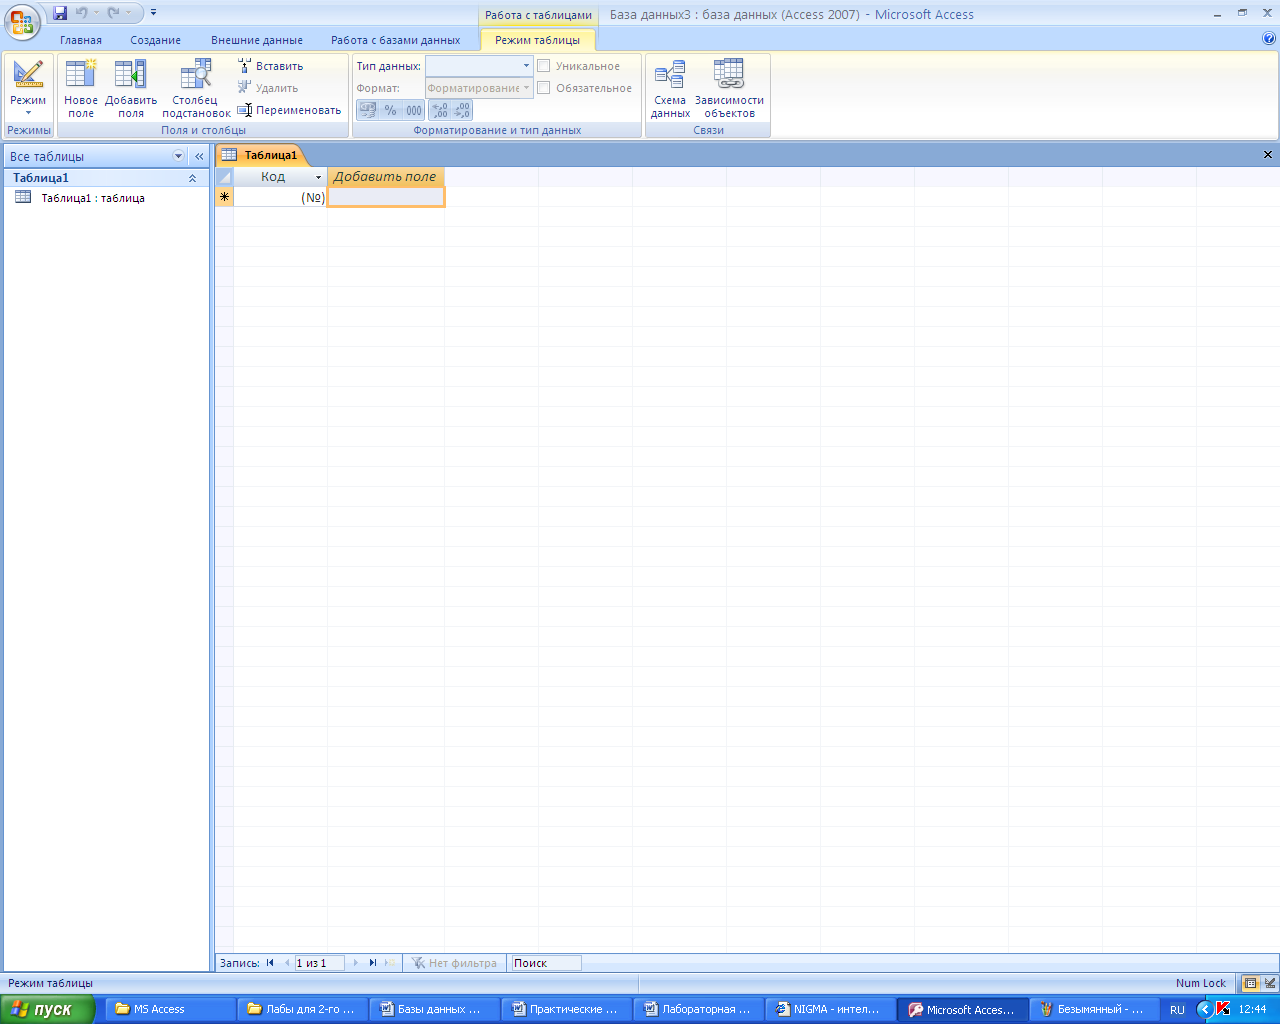Viewport: 1280px width, 1024px height.
Task: Customize Quick Access Toolbar arrow
Action: (153, 13)
